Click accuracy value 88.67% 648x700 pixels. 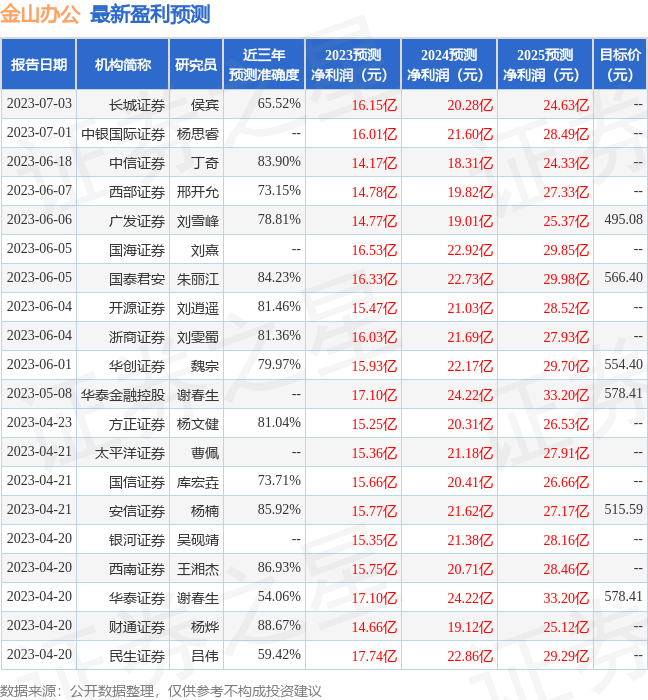[279, 626]
